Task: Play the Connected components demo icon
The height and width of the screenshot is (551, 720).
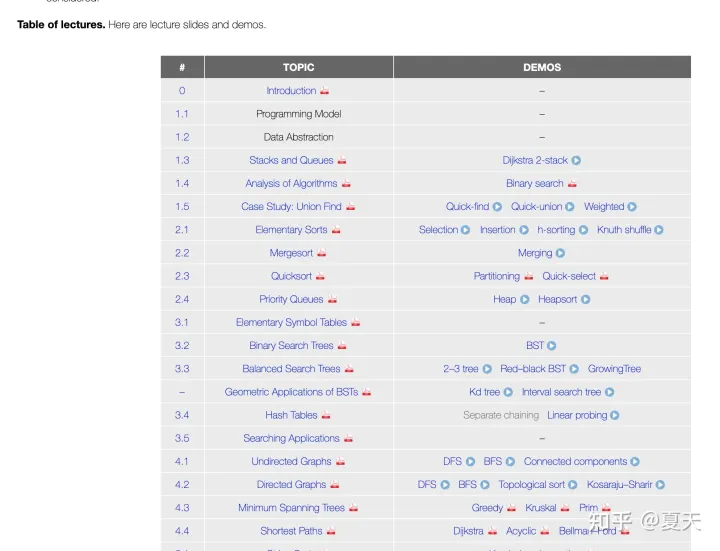Action: 635,461
